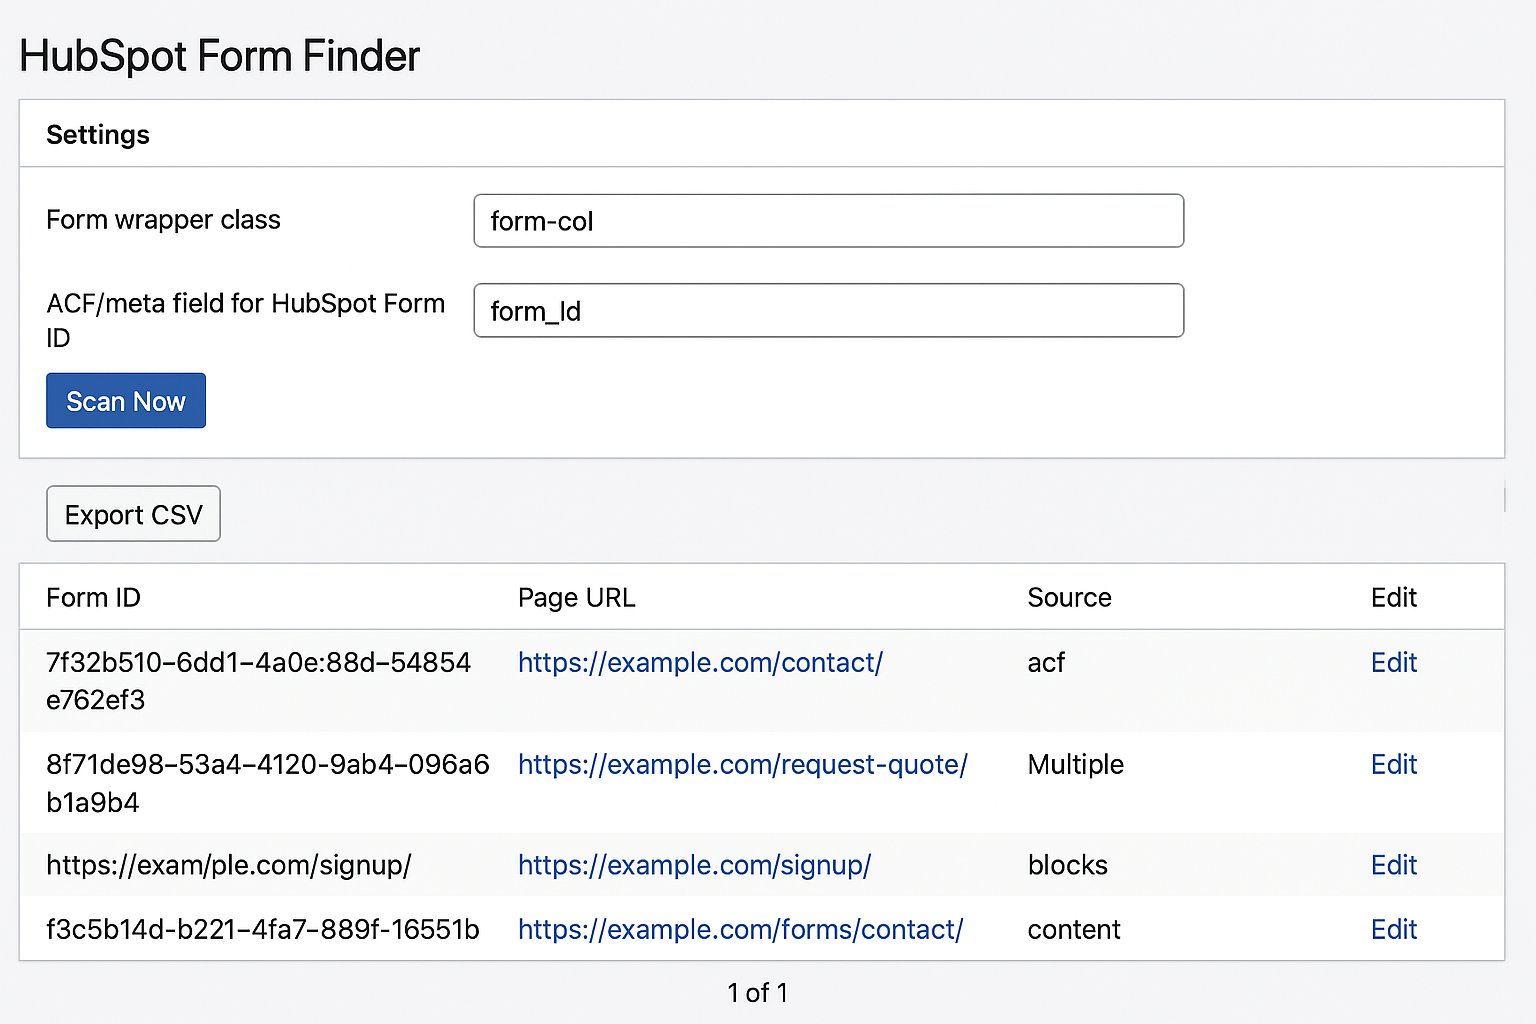Select the Edit column header
The image size is (1536, 1024).
(1394, 598)
